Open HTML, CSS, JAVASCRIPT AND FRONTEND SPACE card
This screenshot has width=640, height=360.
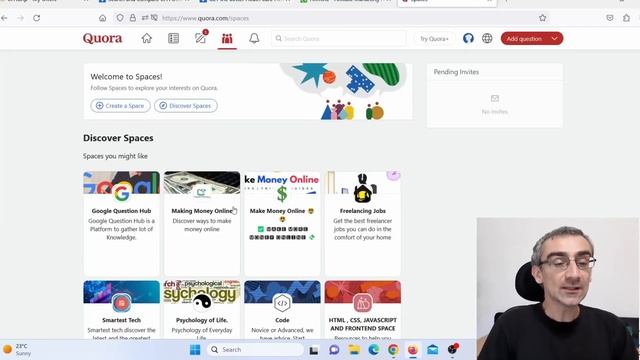coord(362,310)
